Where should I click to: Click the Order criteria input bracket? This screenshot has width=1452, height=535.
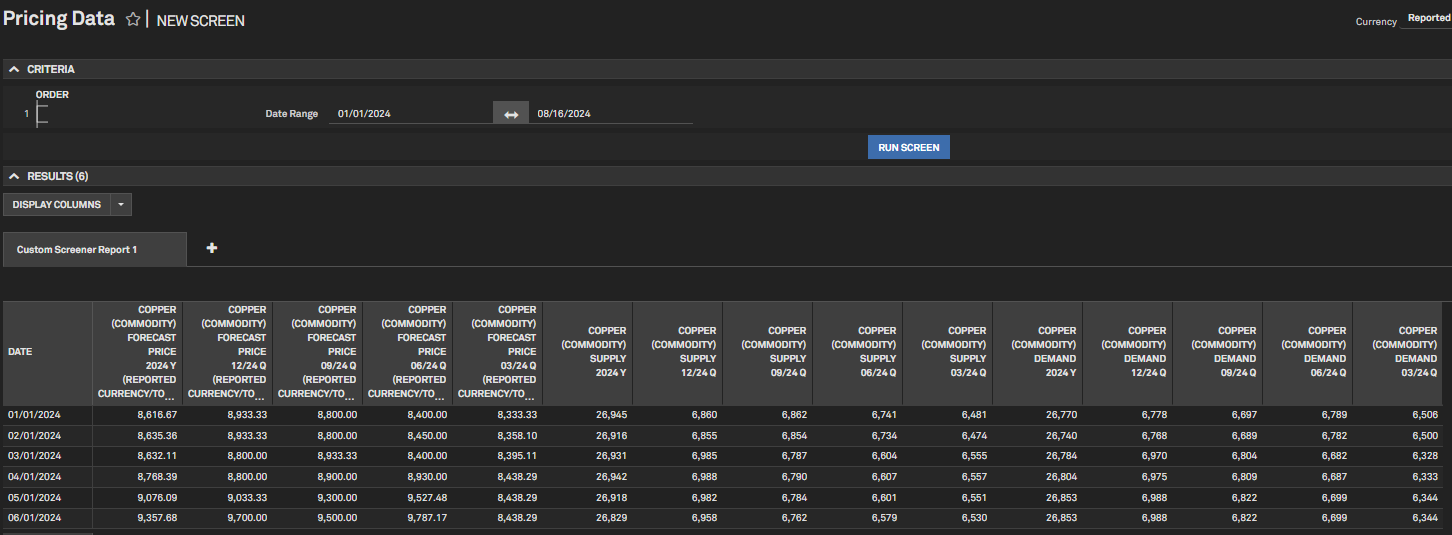pyautogui.click(x=42, y=114)
